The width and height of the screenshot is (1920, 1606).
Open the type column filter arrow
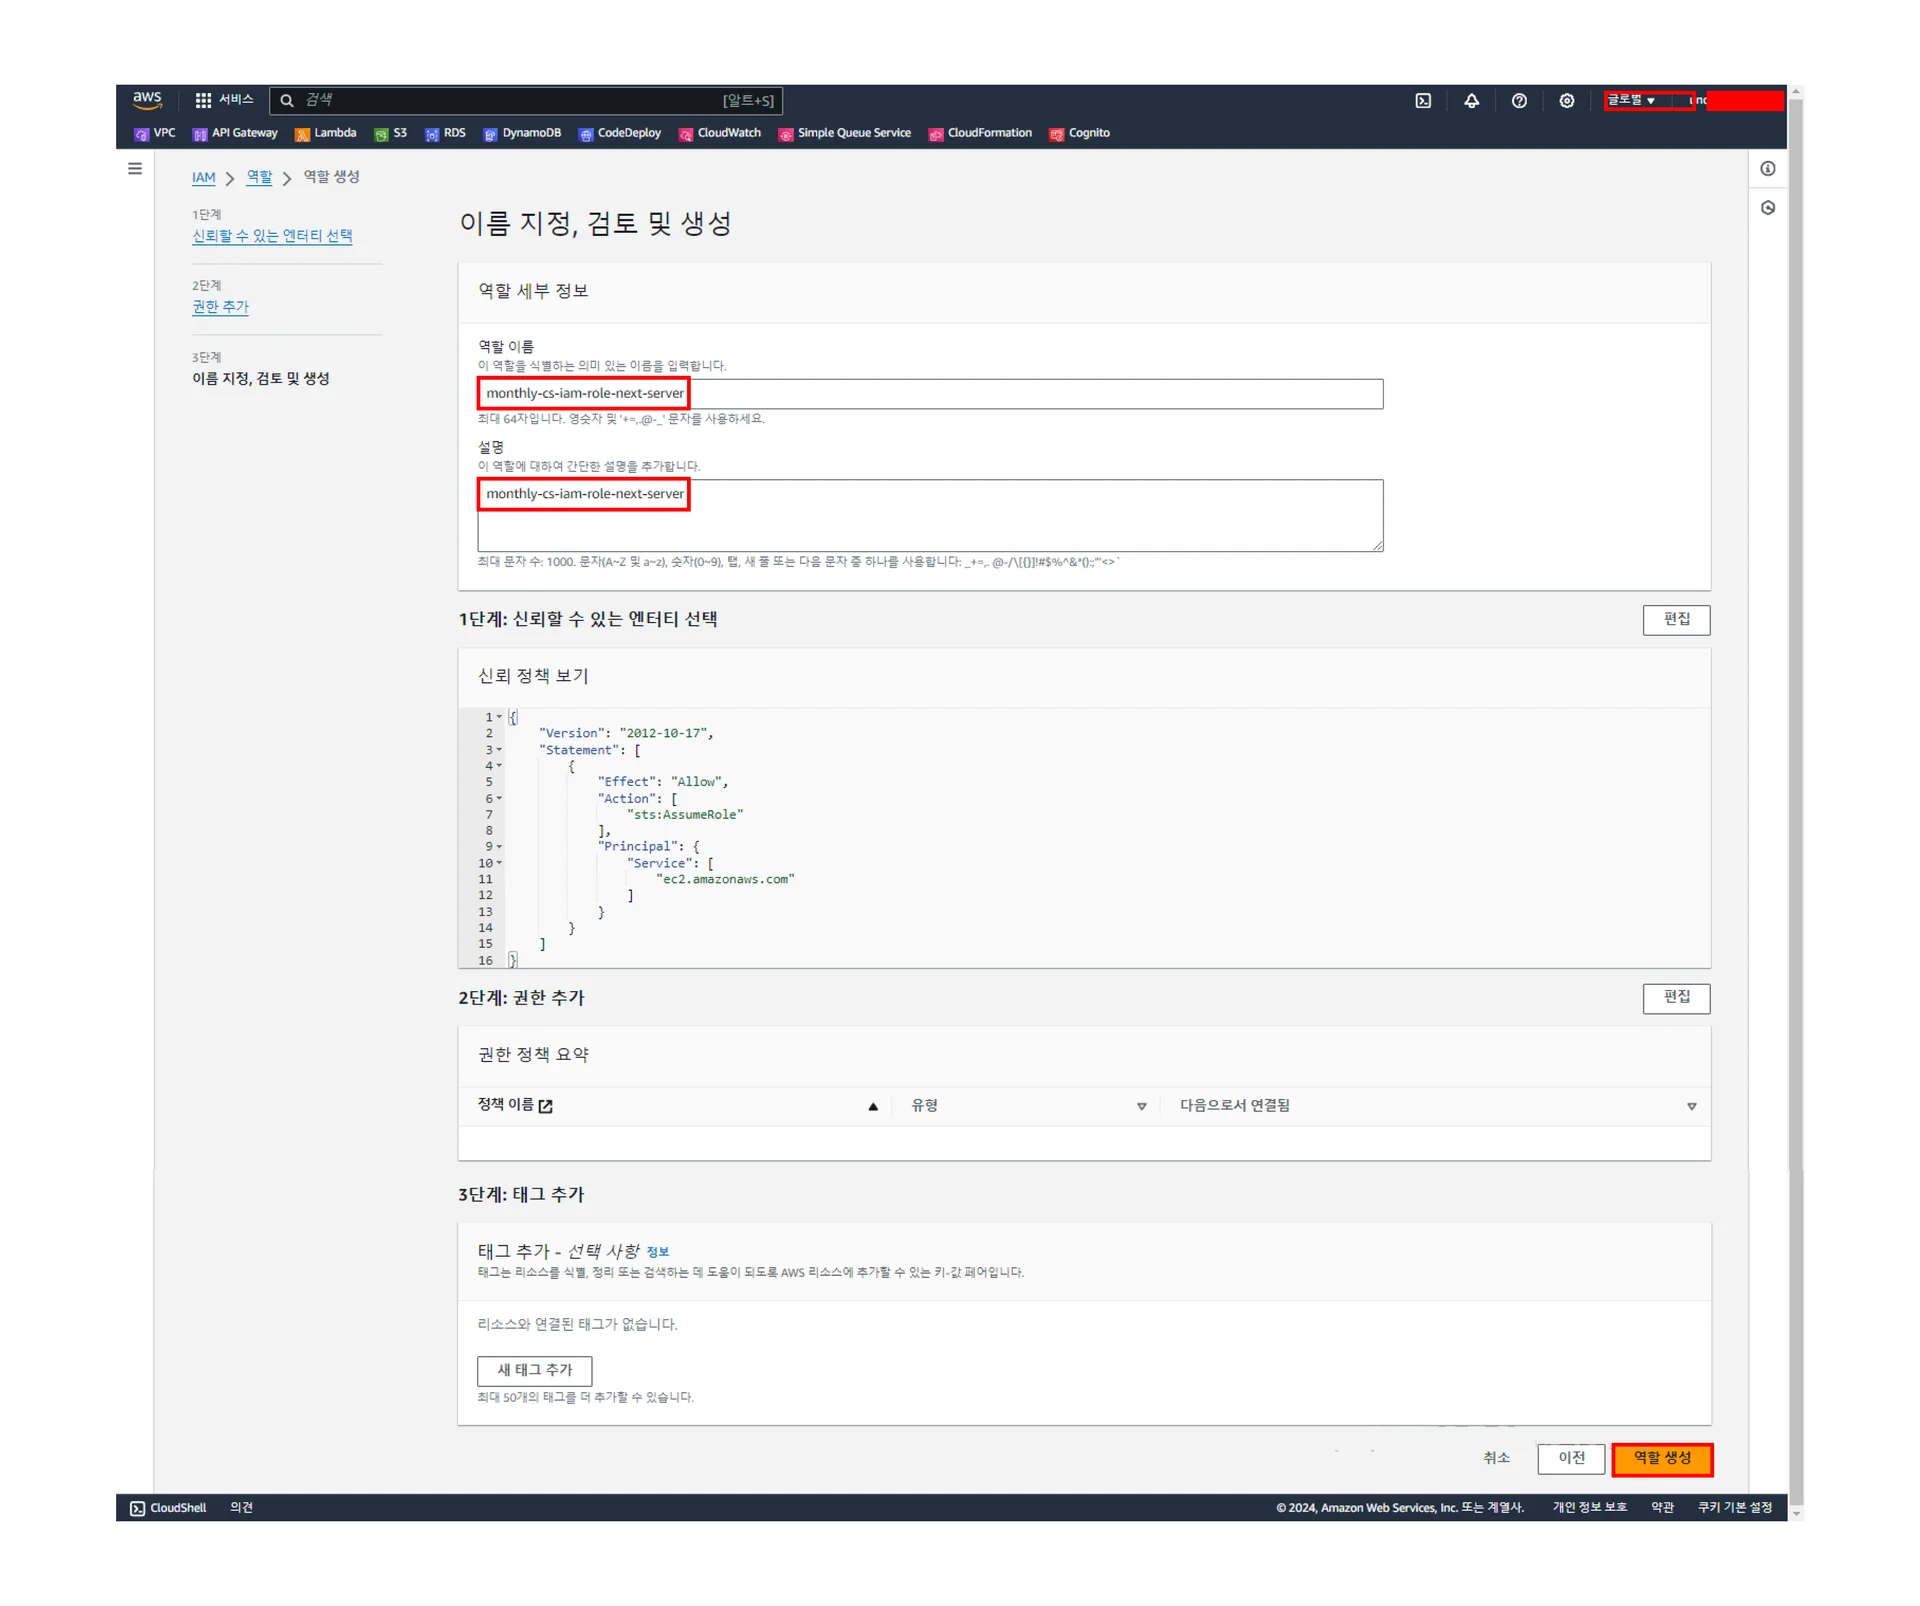[x=1141, y=1106]
